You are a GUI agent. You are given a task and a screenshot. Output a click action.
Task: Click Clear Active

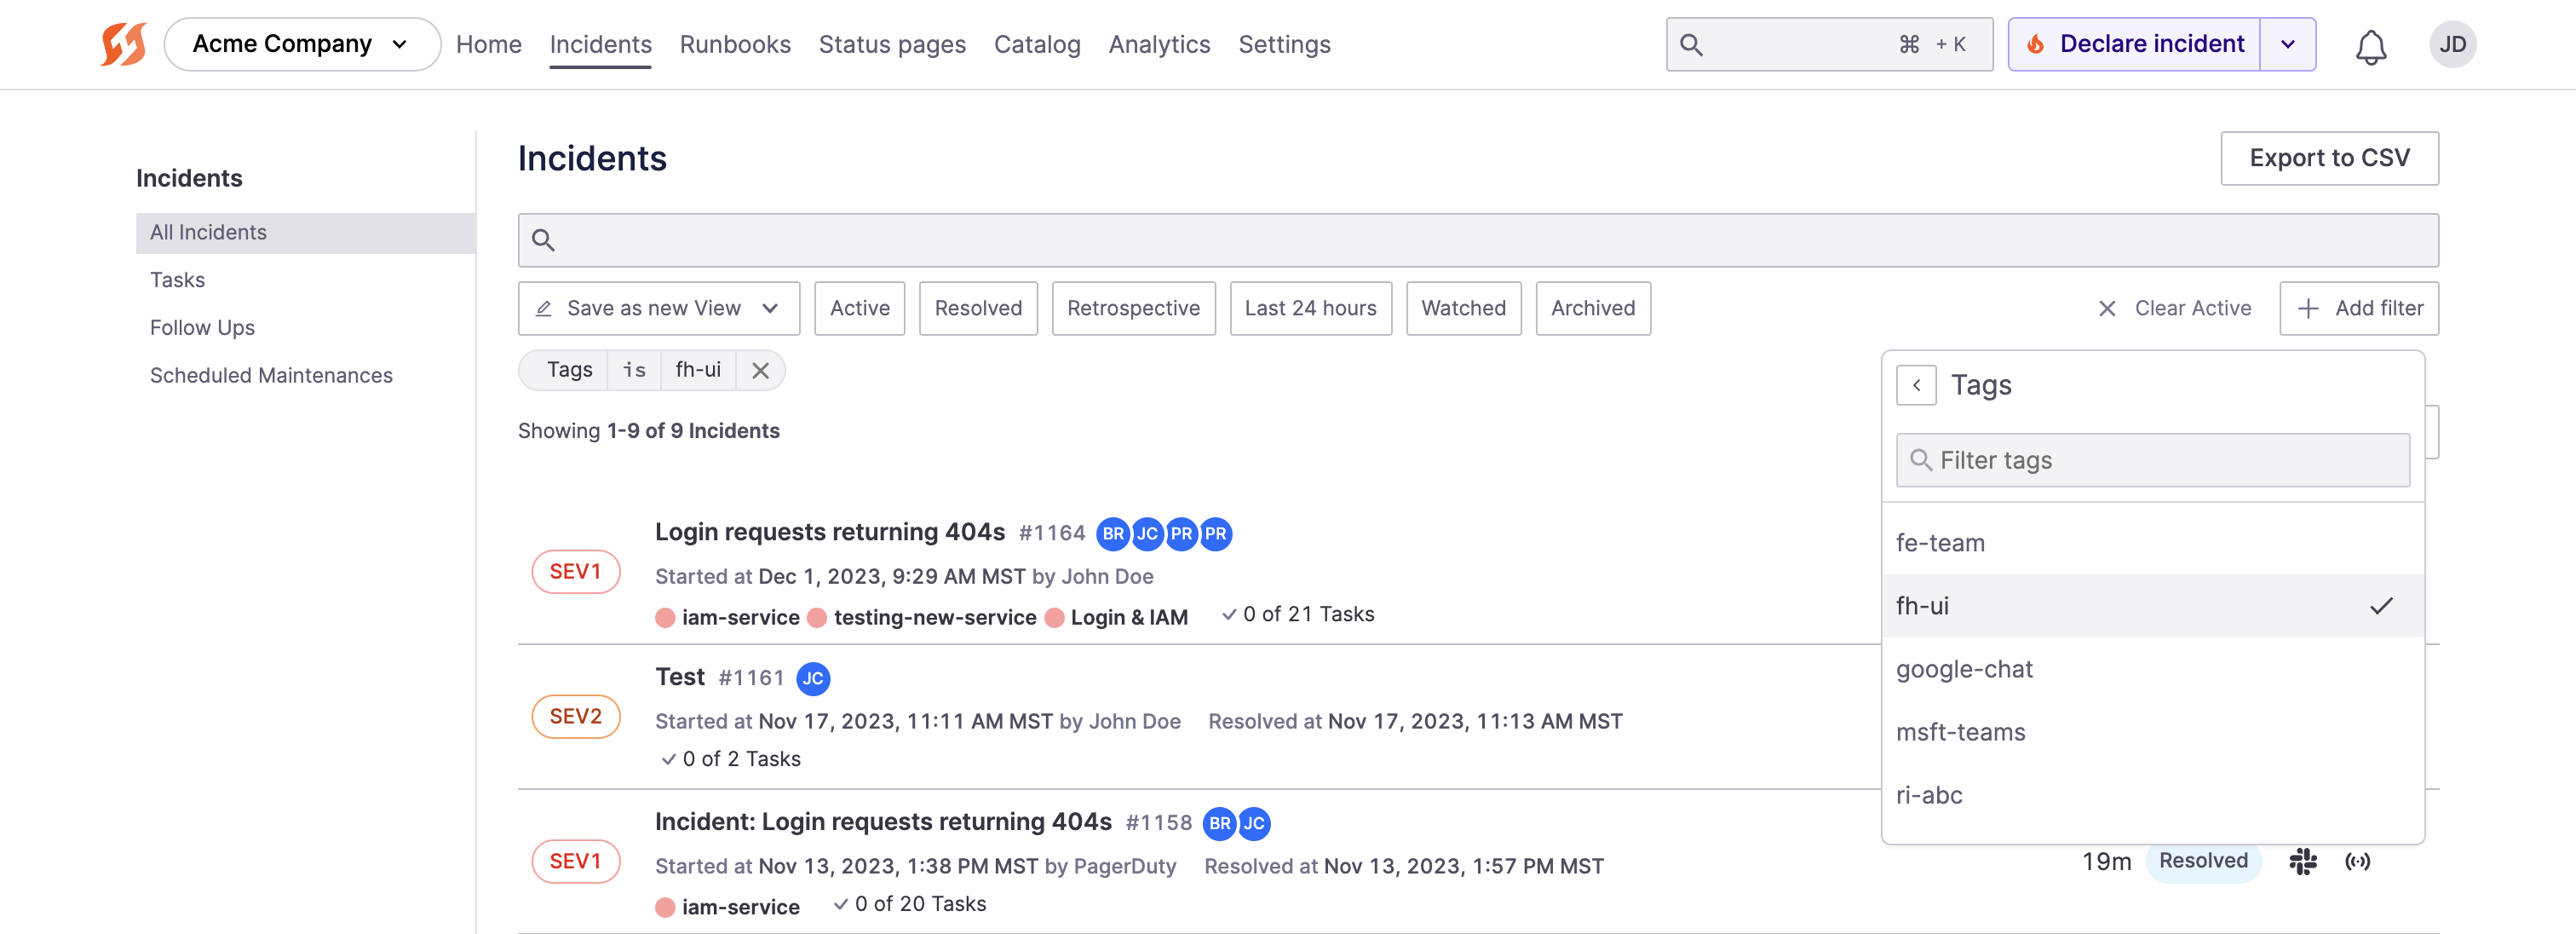point(2174,309)
